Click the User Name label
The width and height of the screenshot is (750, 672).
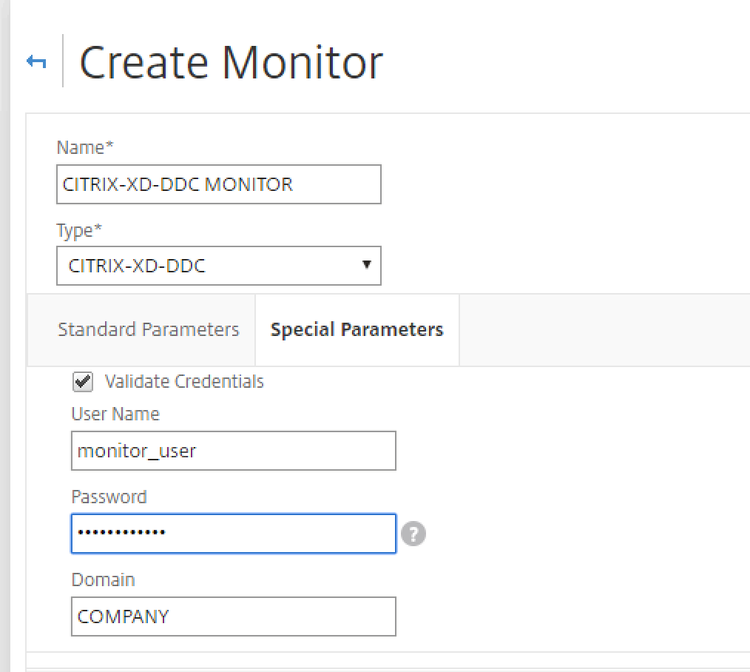click(115, 414)
